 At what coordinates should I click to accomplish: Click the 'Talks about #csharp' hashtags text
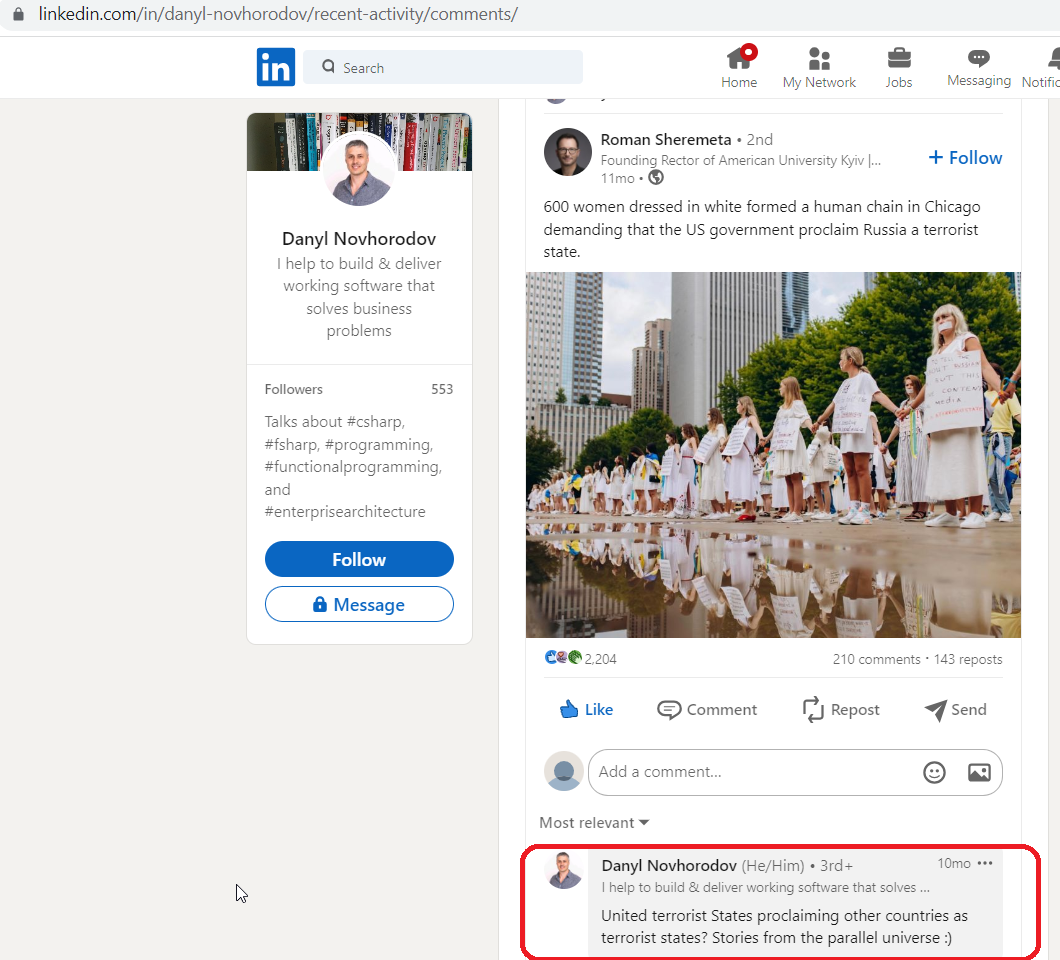353,466
